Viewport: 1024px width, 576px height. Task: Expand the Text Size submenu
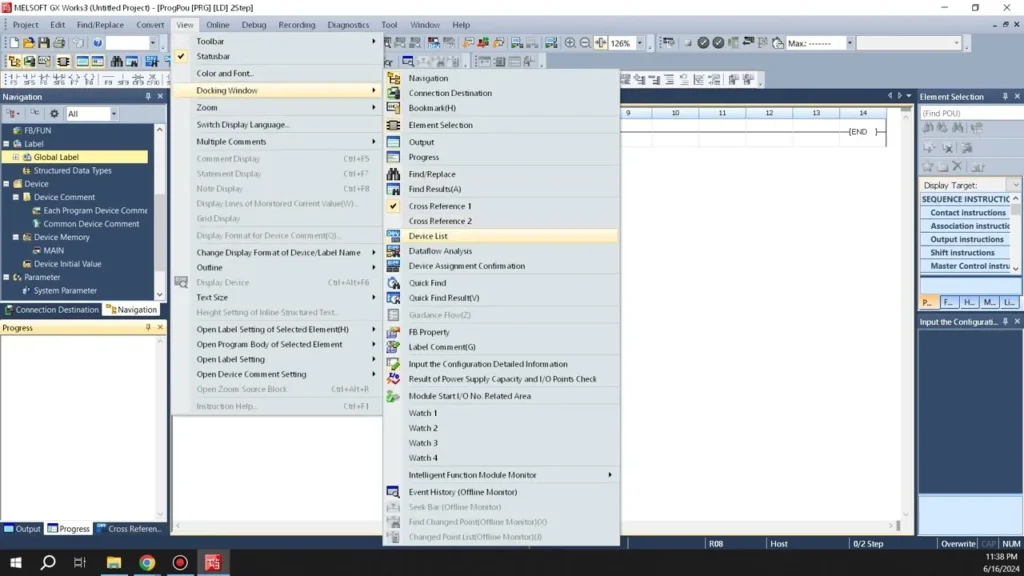(x=278, y=297)
